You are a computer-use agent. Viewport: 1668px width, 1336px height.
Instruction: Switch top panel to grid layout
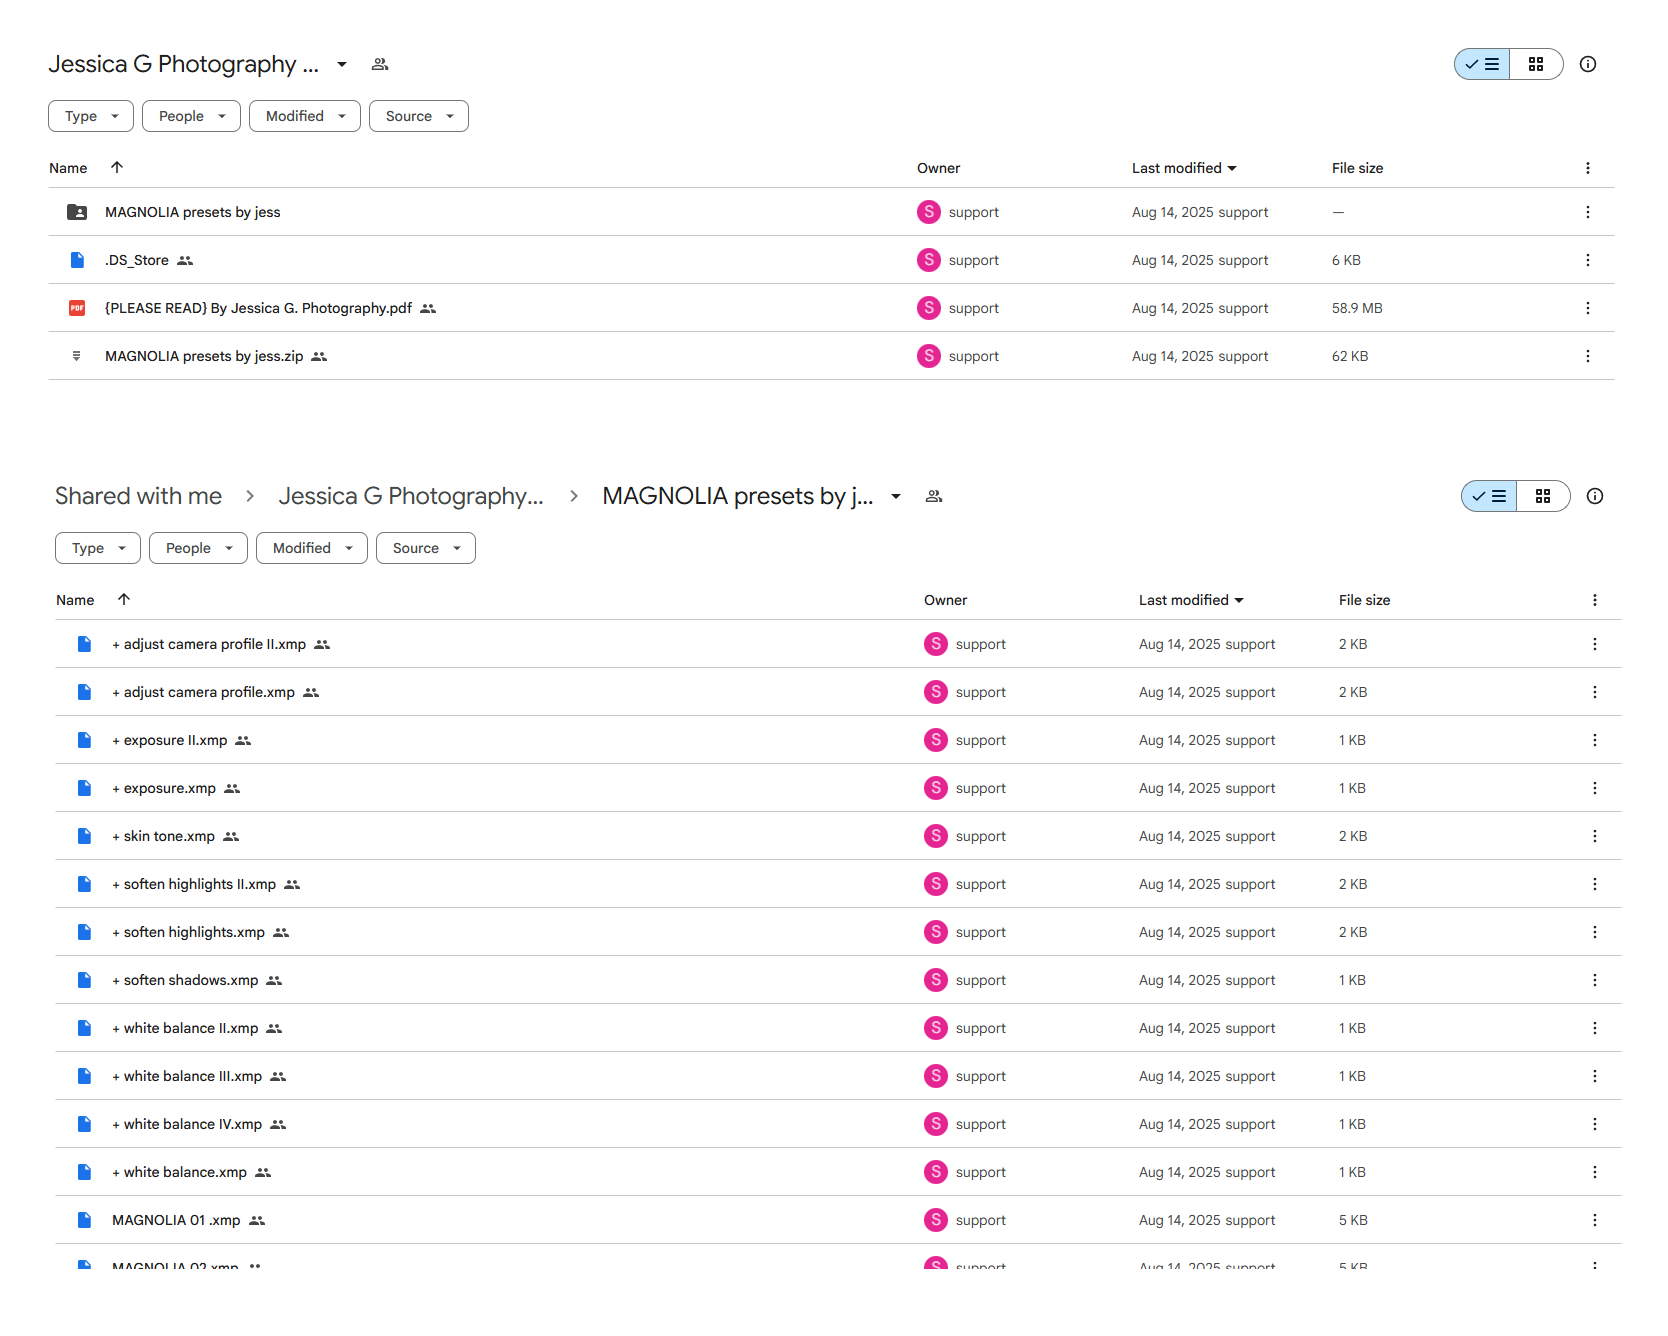(1536, 64)
